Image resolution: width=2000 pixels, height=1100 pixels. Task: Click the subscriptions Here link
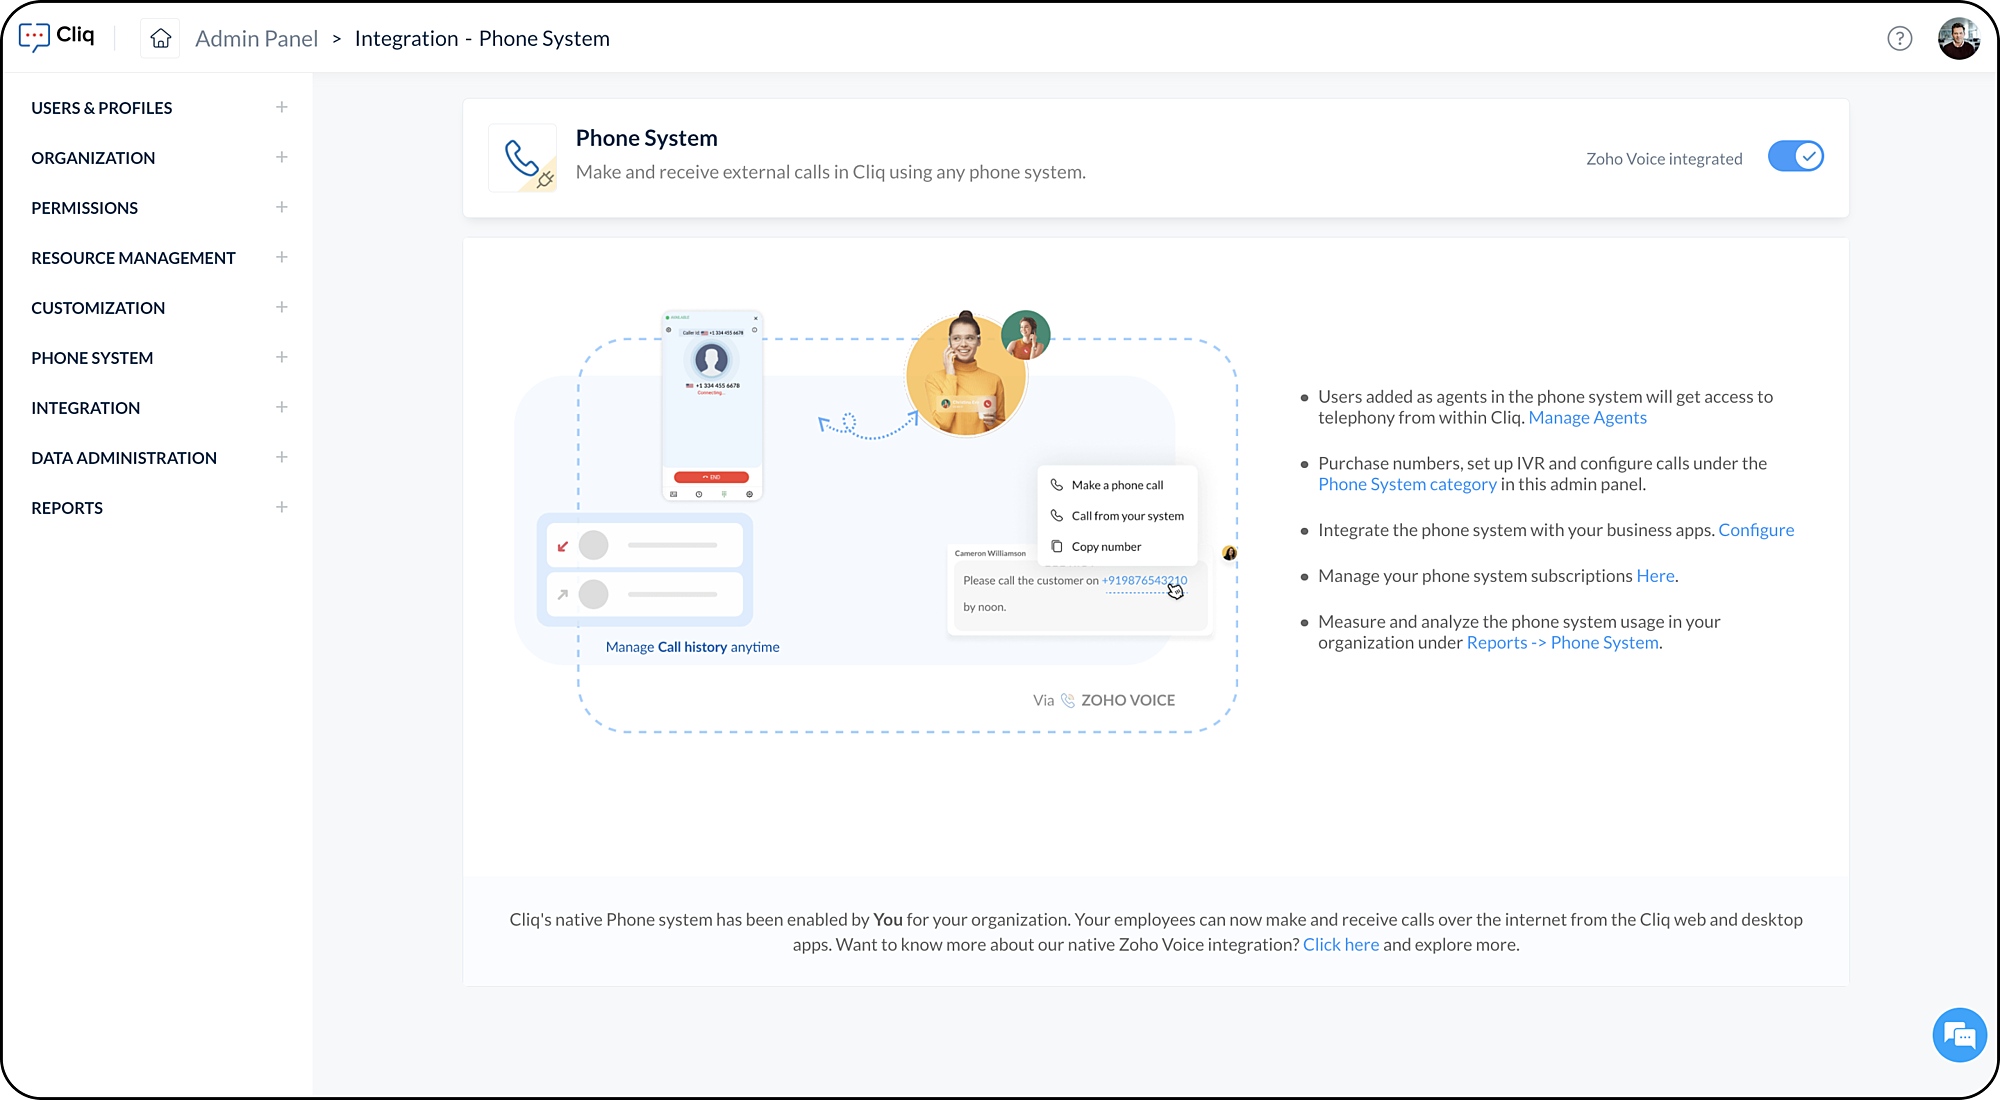1655,576
